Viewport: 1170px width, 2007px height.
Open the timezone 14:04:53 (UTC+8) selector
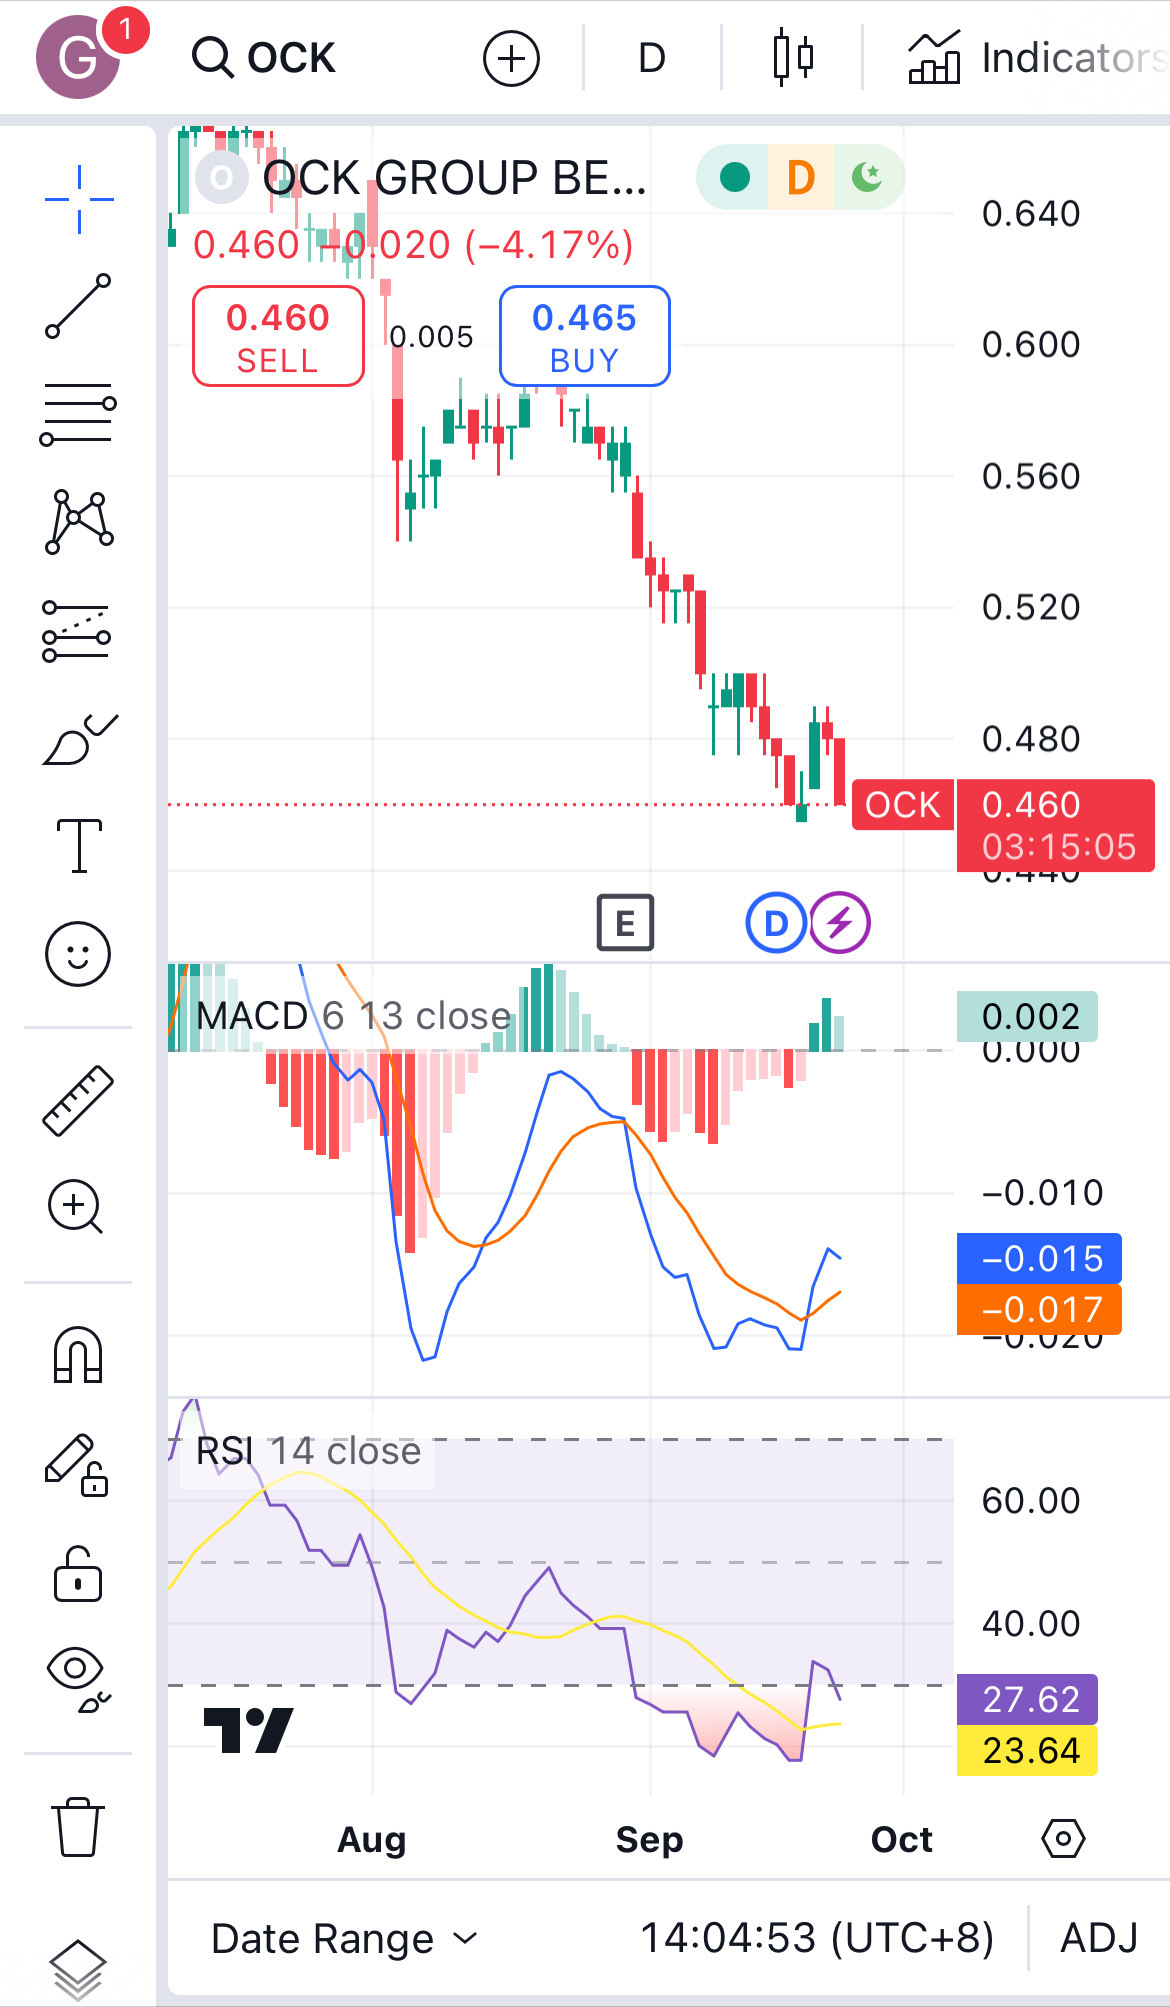817,1938
